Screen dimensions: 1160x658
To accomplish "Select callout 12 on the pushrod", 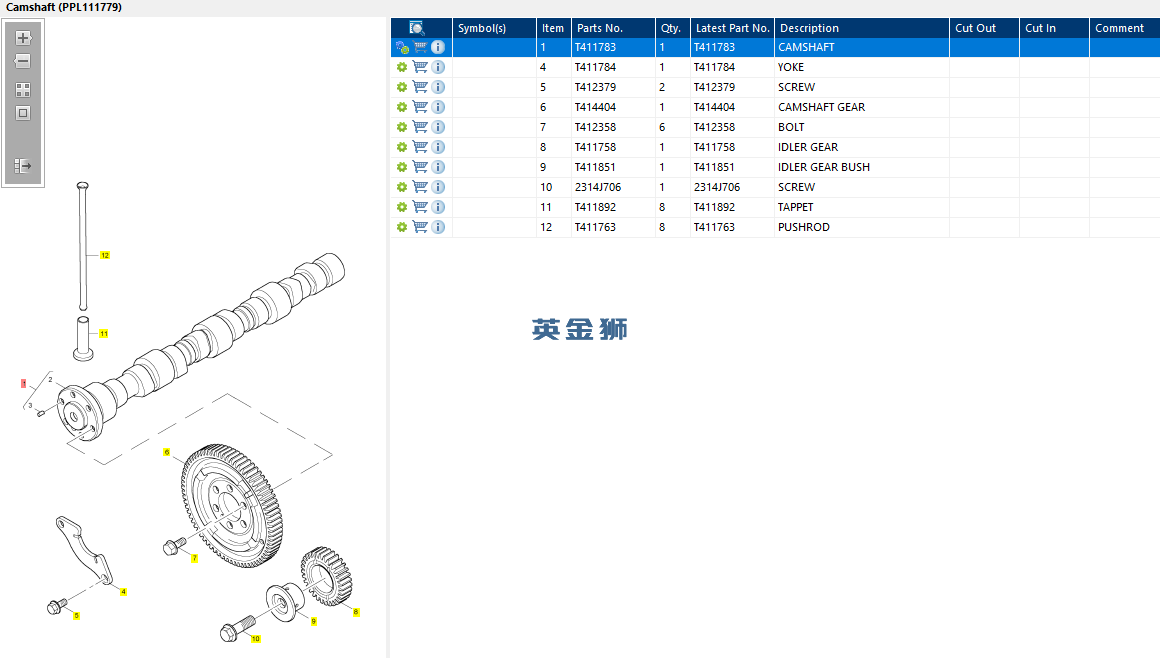I will tap(105, 255).
